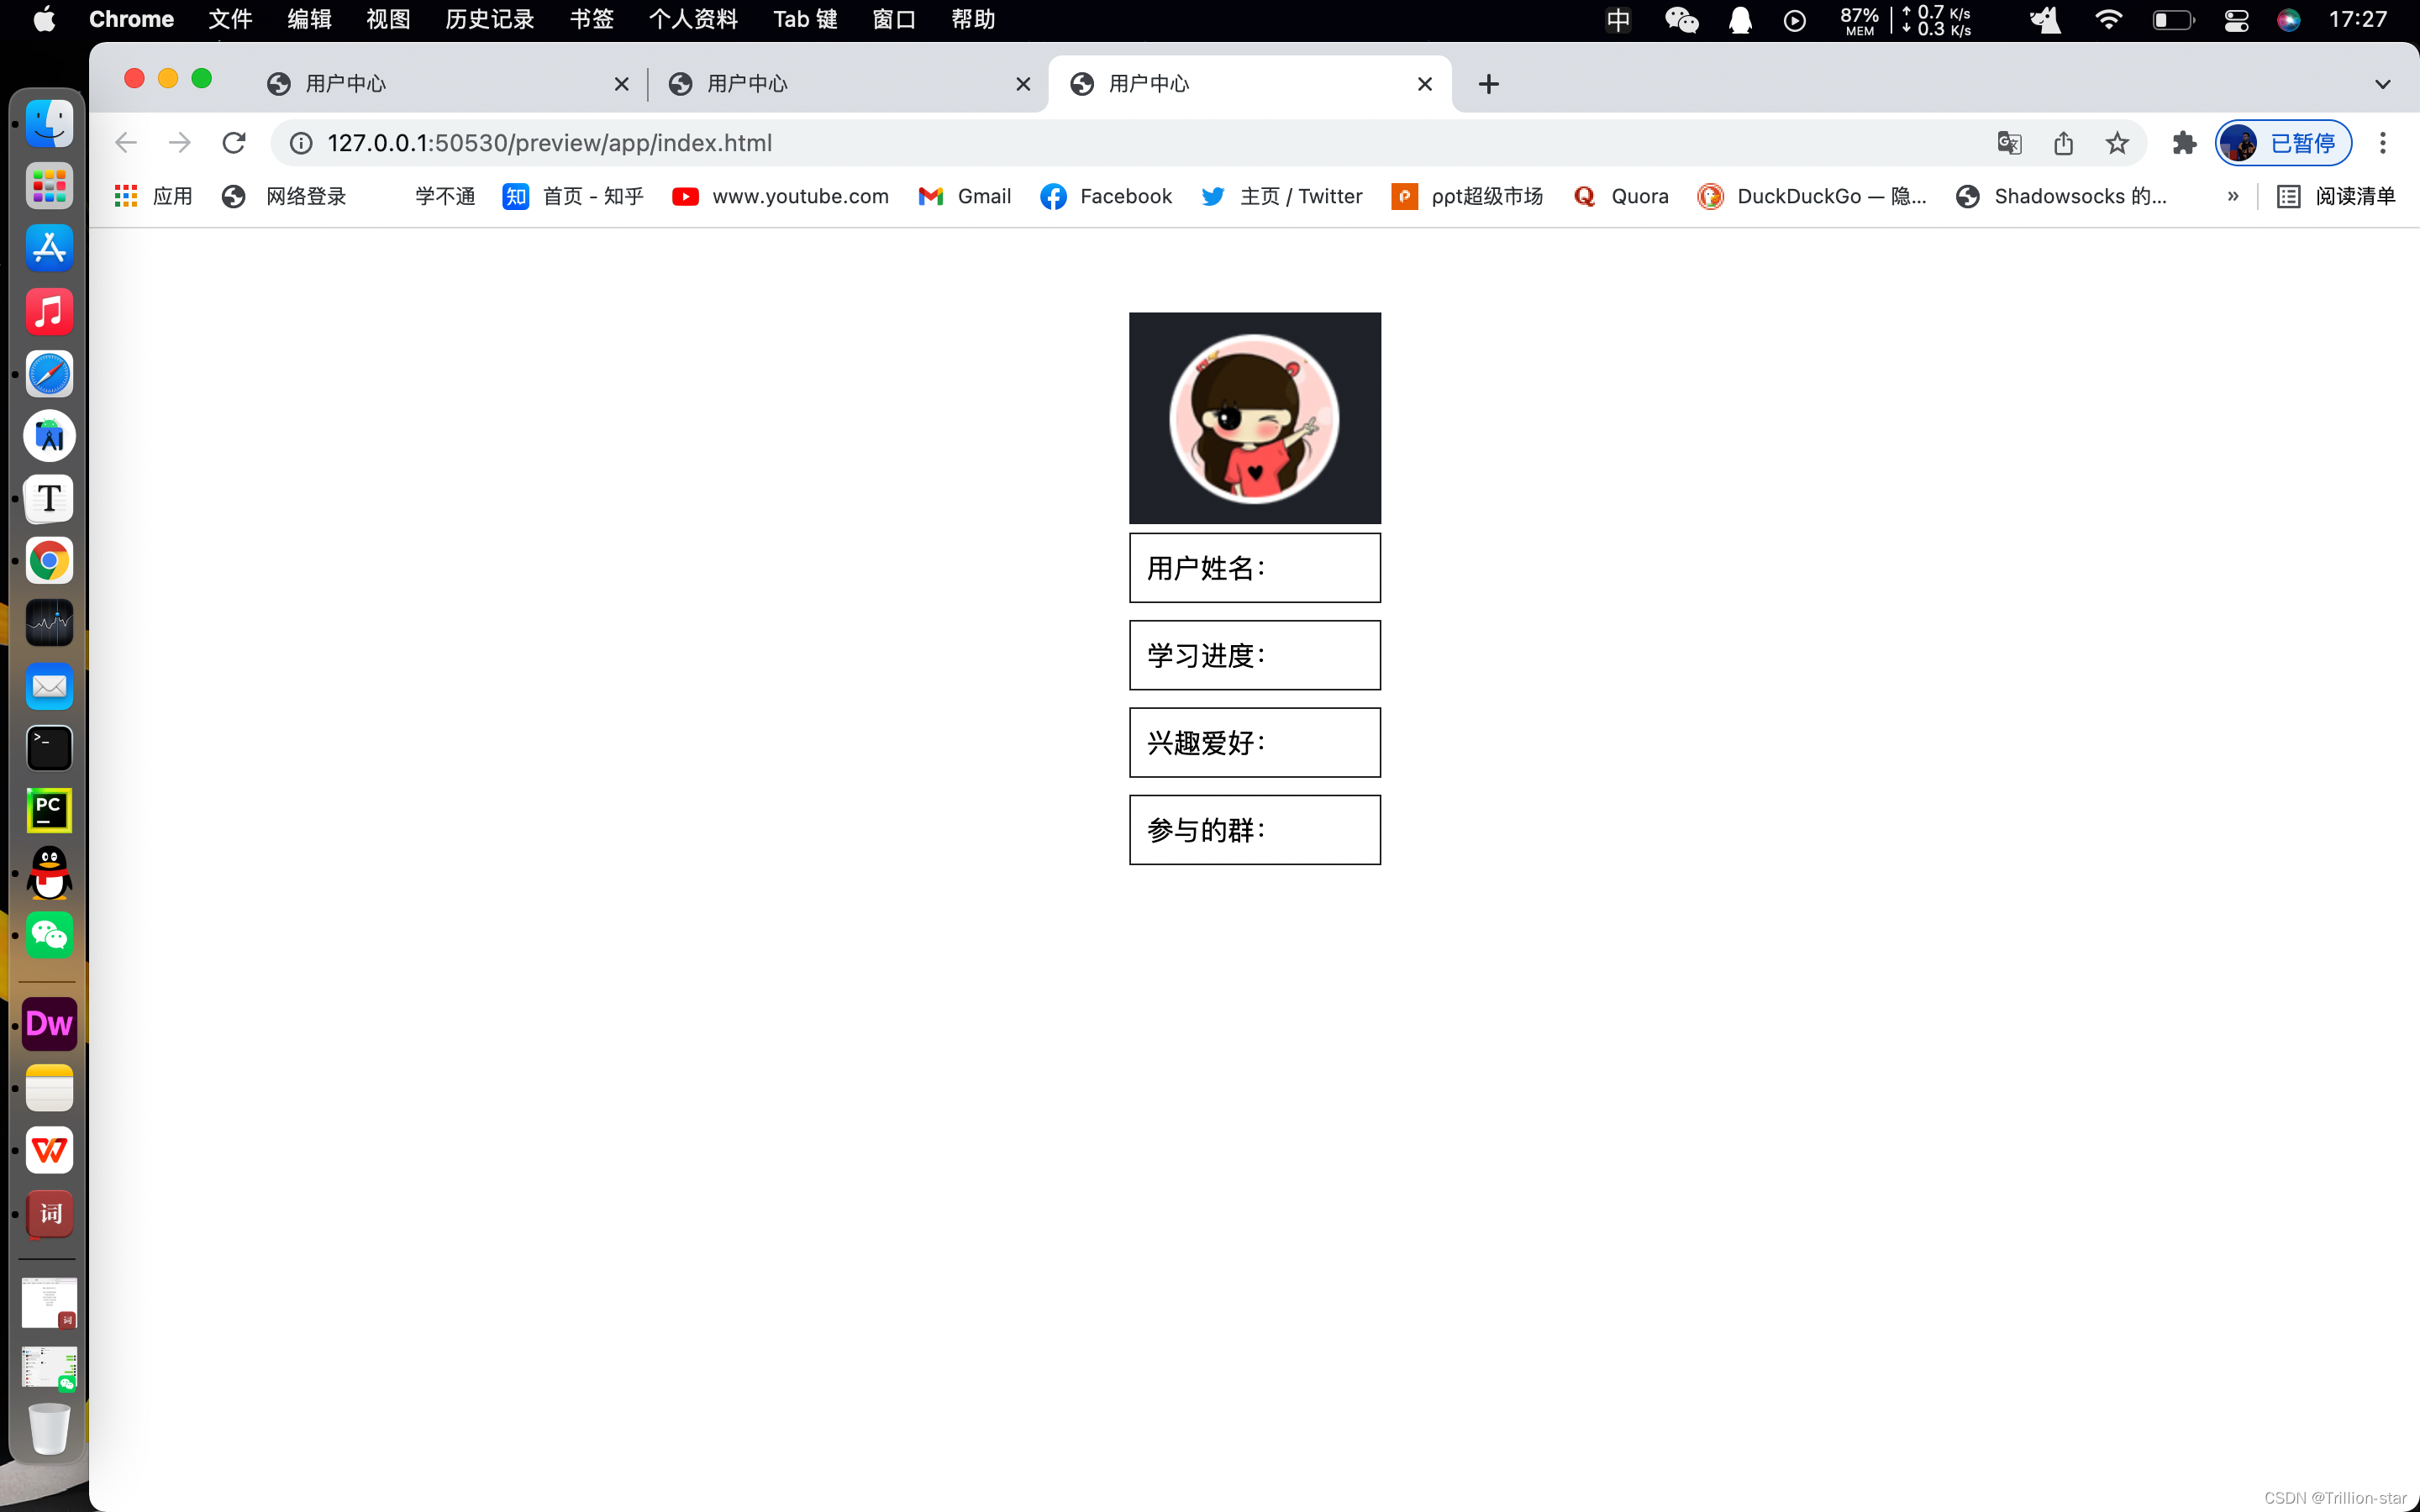
Task: Open the Music app icon in dock
Action: [x=47, y=310]
